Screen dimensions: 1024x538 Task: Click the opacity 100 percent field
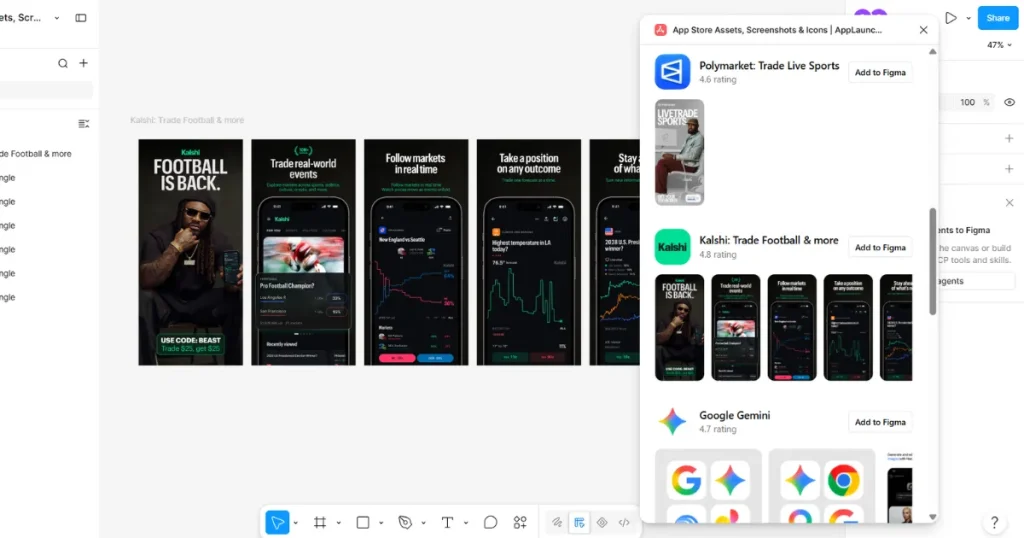click(x=967, y=103)
